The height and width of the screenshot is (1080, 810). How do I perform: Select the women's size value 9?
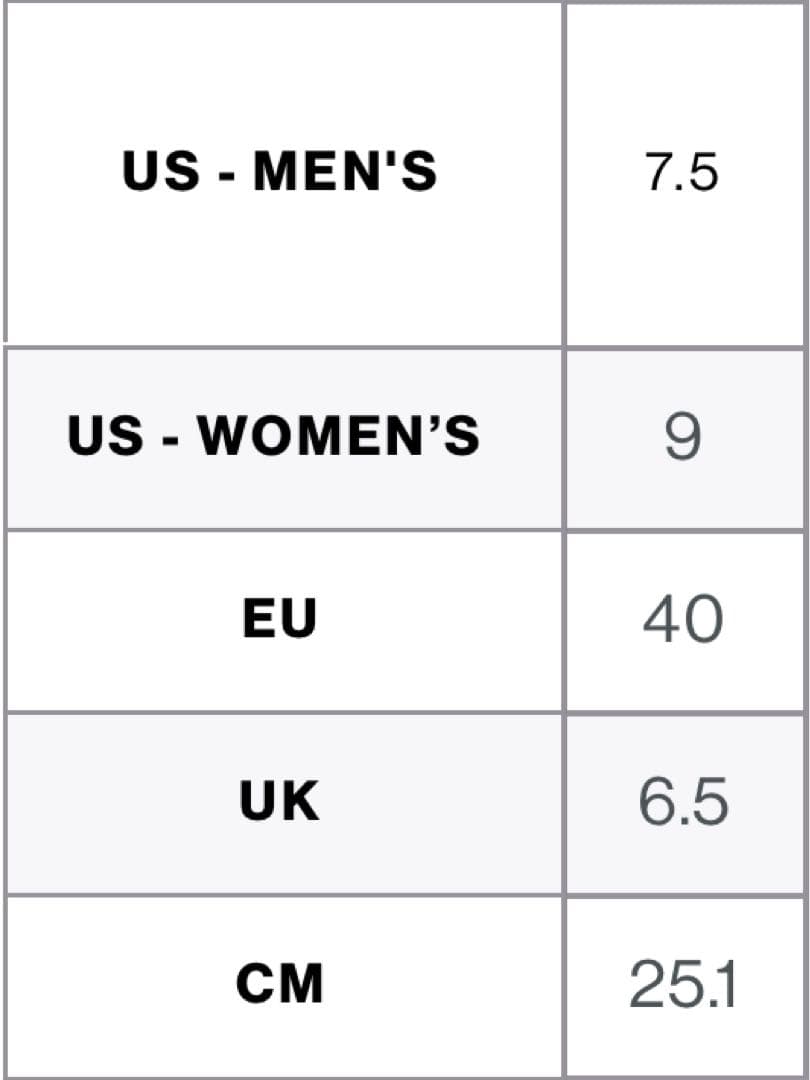[683, 438]
